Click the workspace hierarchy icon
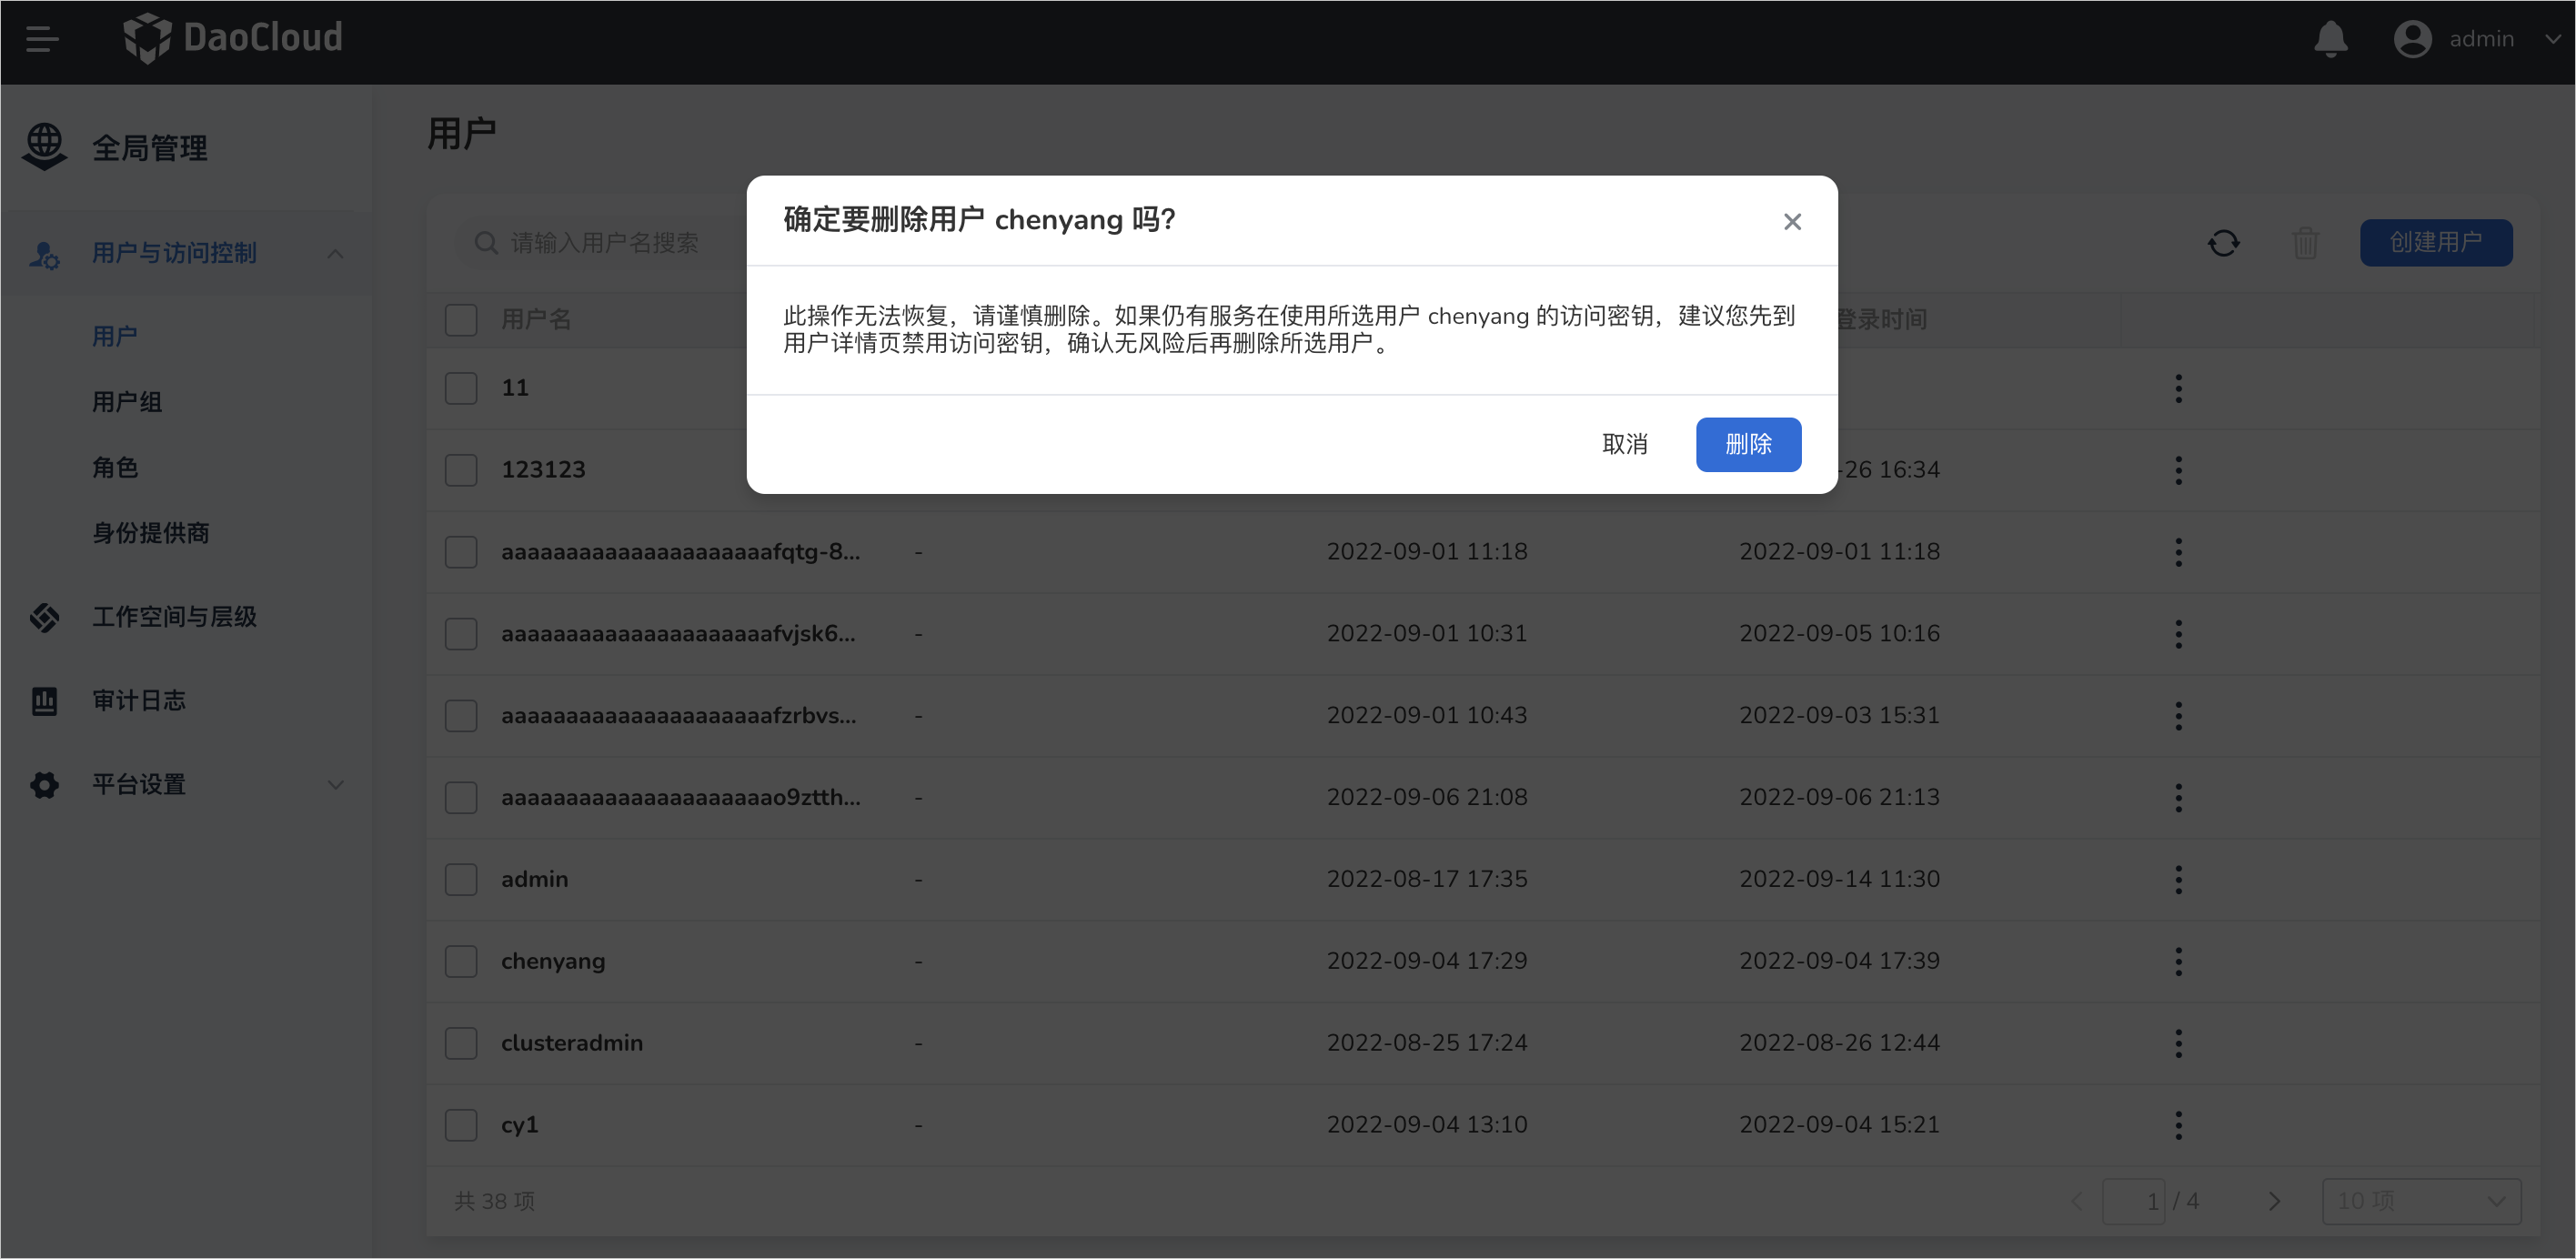 [x=44, y=617]
